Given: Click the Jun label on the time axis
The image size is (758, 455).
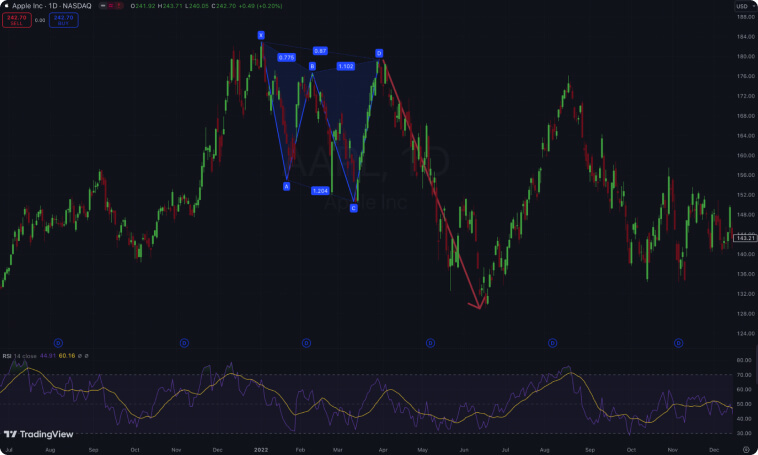Looking at the screenshot, I should tap(464, 450).
